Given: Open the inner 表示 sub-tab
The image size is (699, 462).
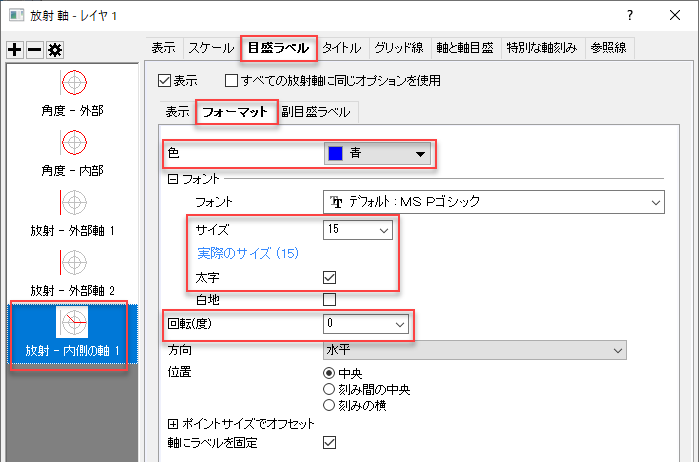Looking at the screenshot, I should tap(178, 112).
